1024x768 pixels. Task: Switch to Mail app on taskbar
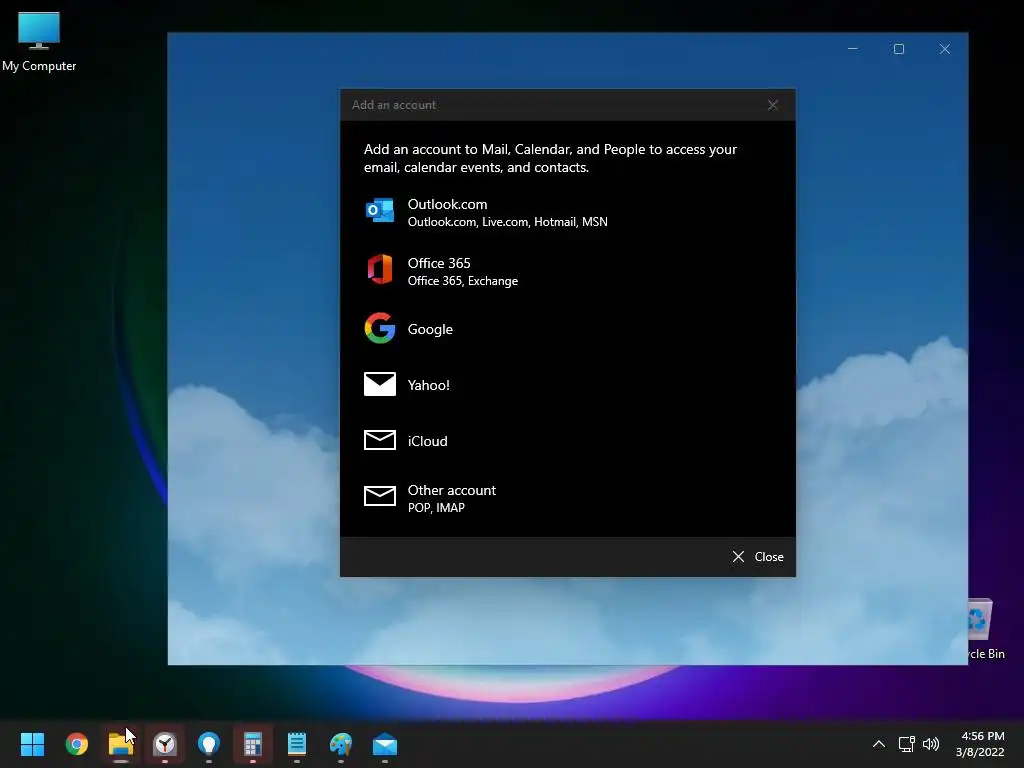[x=385, y=744]
